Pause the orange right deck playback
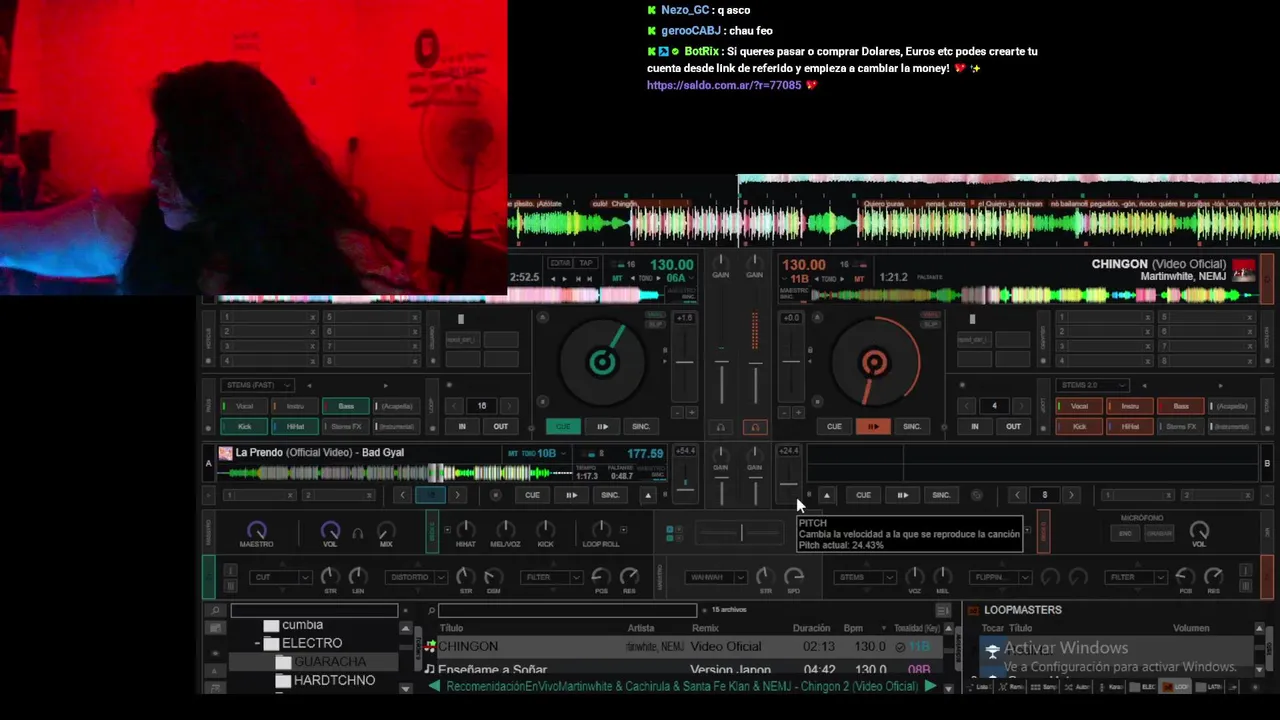The image size is (1280, 720). [x=873, y=427]
